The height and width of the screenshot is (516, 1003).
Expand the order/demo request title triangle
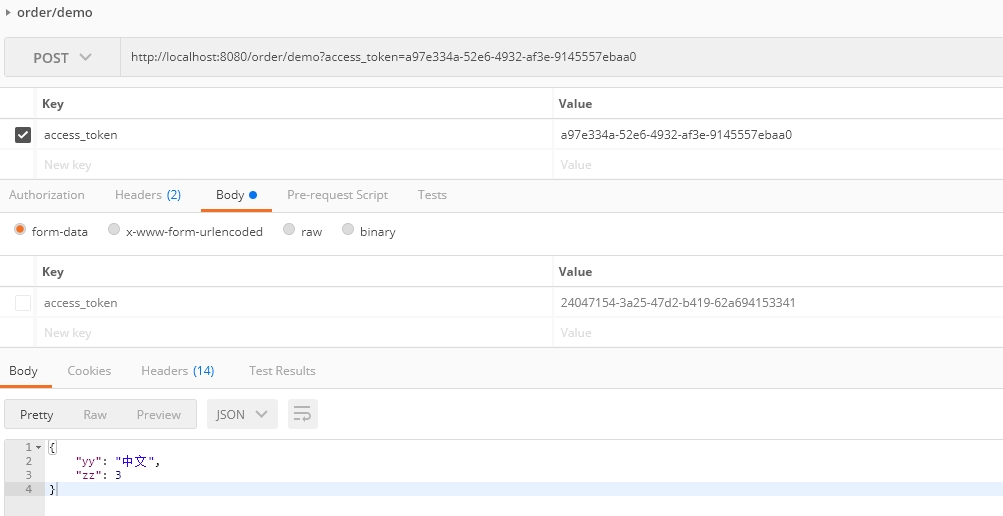(x=8, y=12)
